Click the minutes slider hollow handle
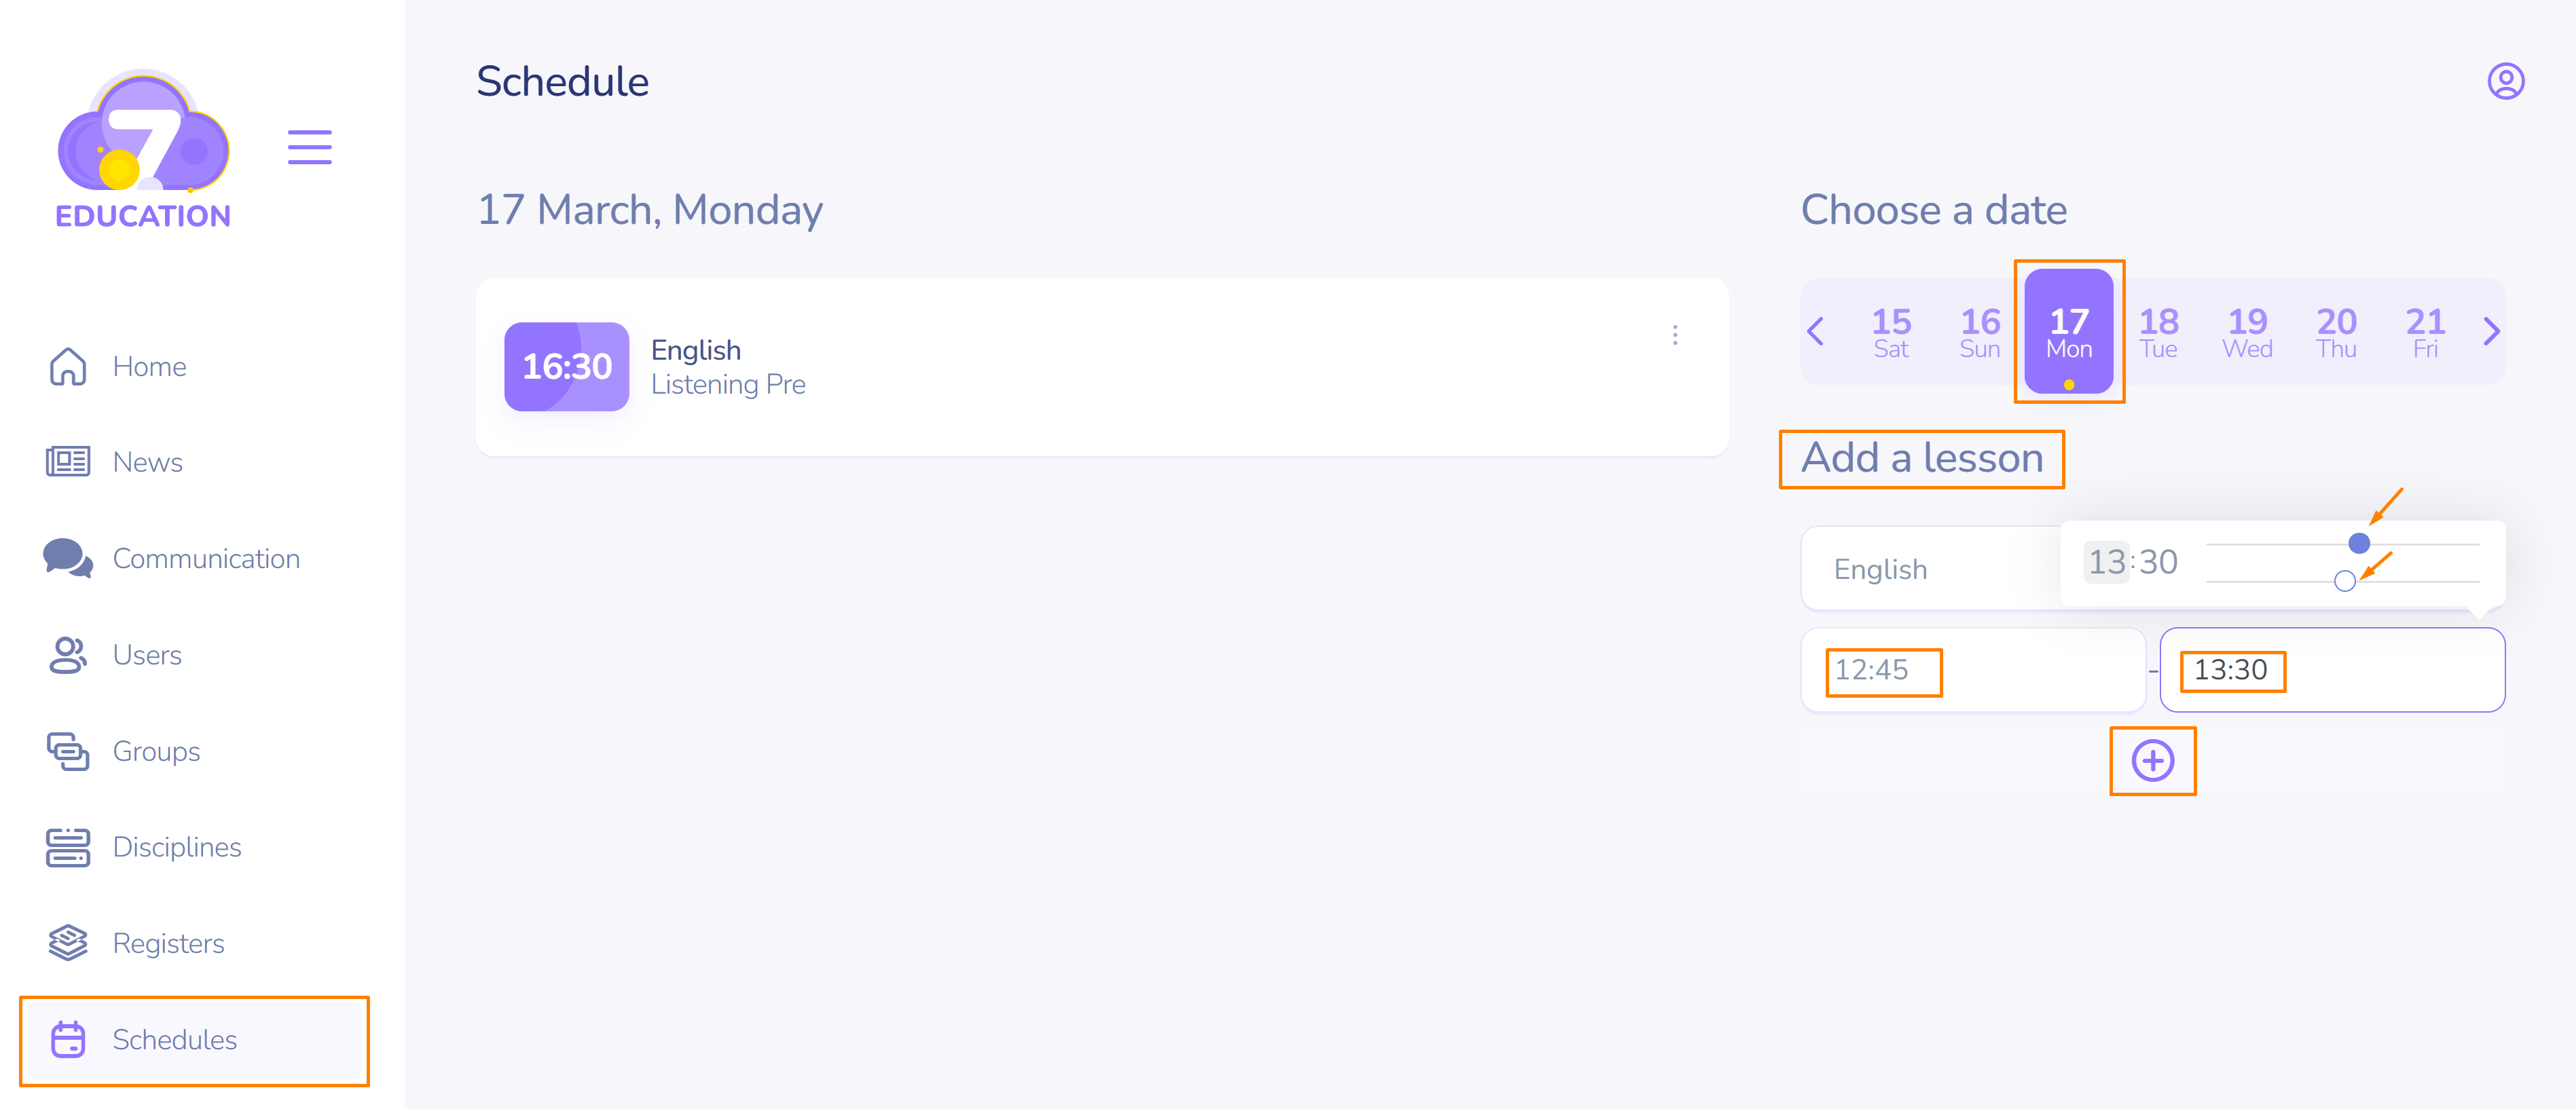Image resolution: width=2576 pixels, height=1109 pixels. click(2344, 581)
